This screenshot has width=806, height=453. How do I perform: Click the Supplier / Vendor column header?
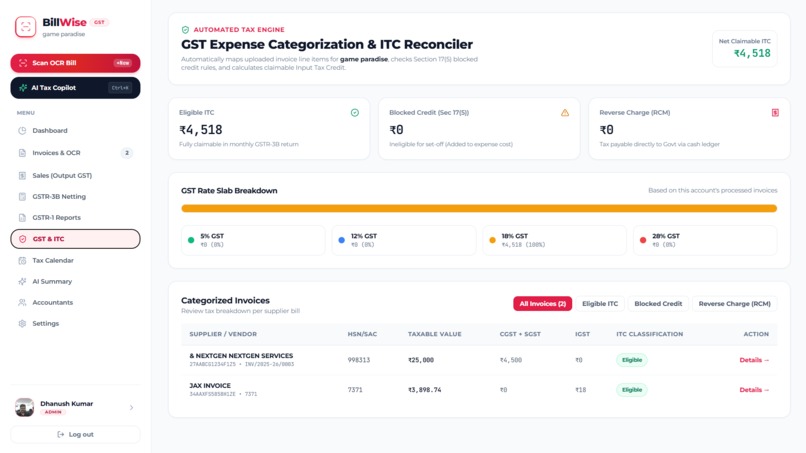pyautogui.click(x=223, y=334)
